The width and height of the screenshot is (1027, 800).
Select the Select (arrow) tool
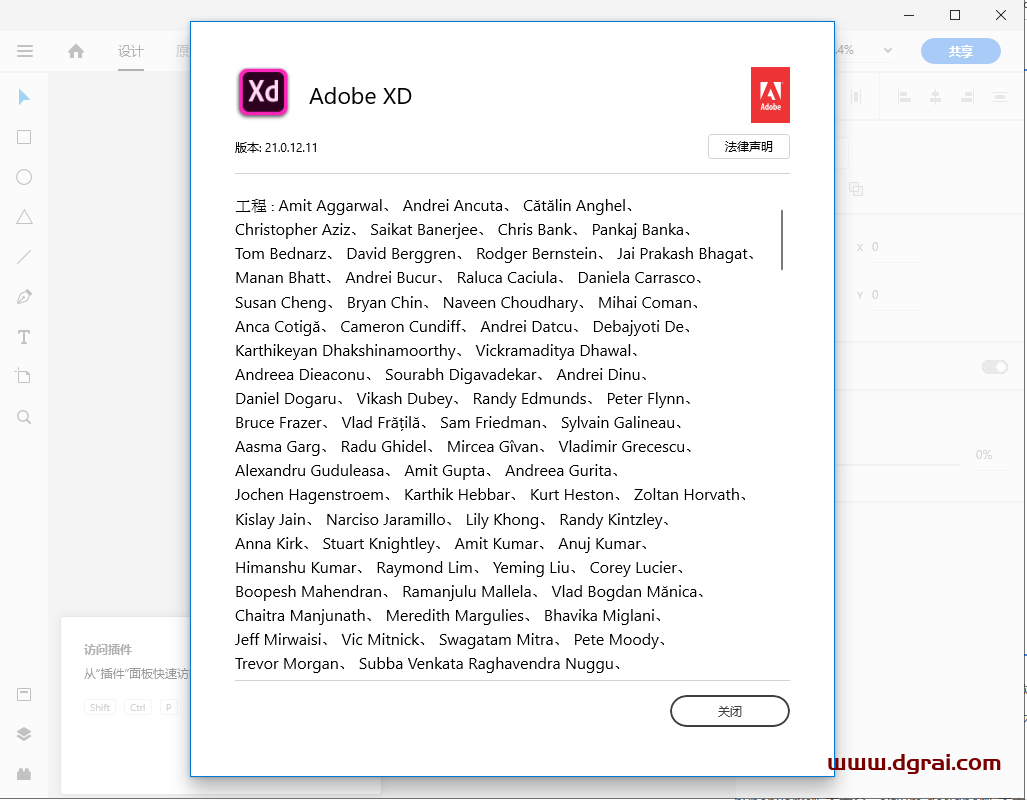point(24,98)
